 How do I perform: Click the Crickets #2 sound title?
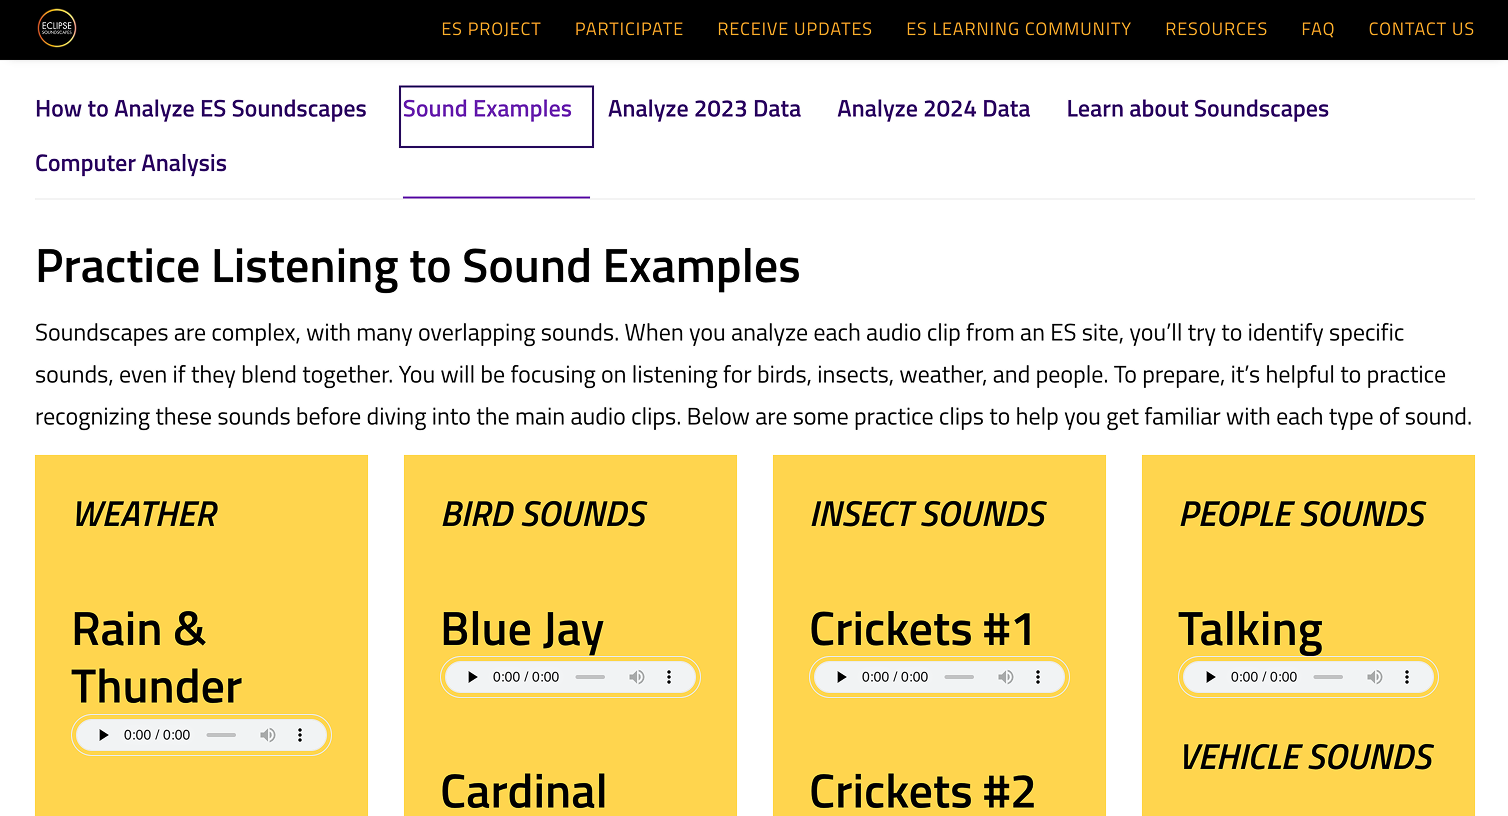tap(922, 791)
